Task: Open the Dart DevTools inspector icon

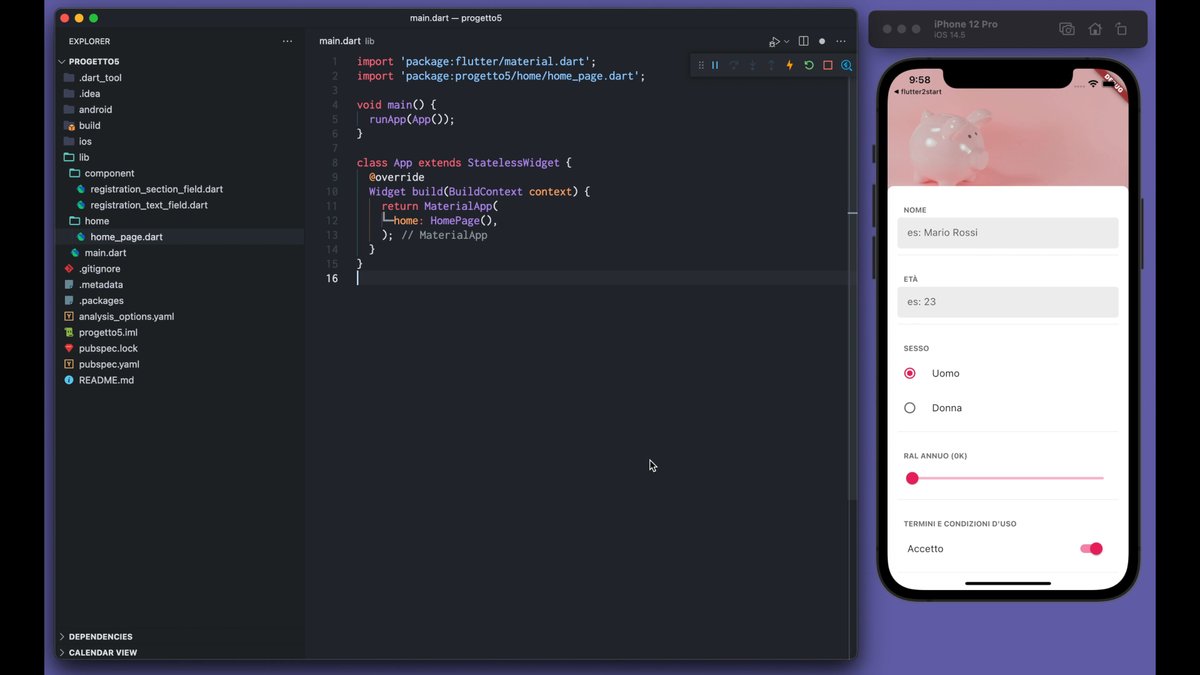Action: tap(846, 65)
